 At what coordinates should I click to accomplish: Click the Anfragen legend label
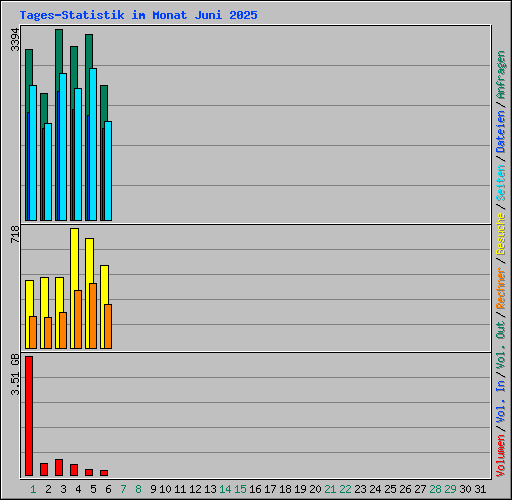click(500, 75)
